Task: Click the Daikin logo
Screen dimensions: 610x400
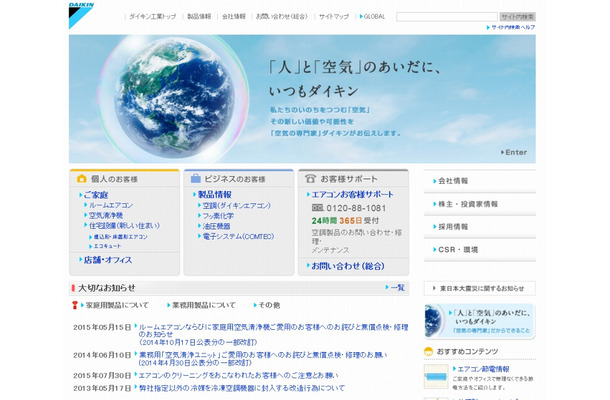Action: 81,16
